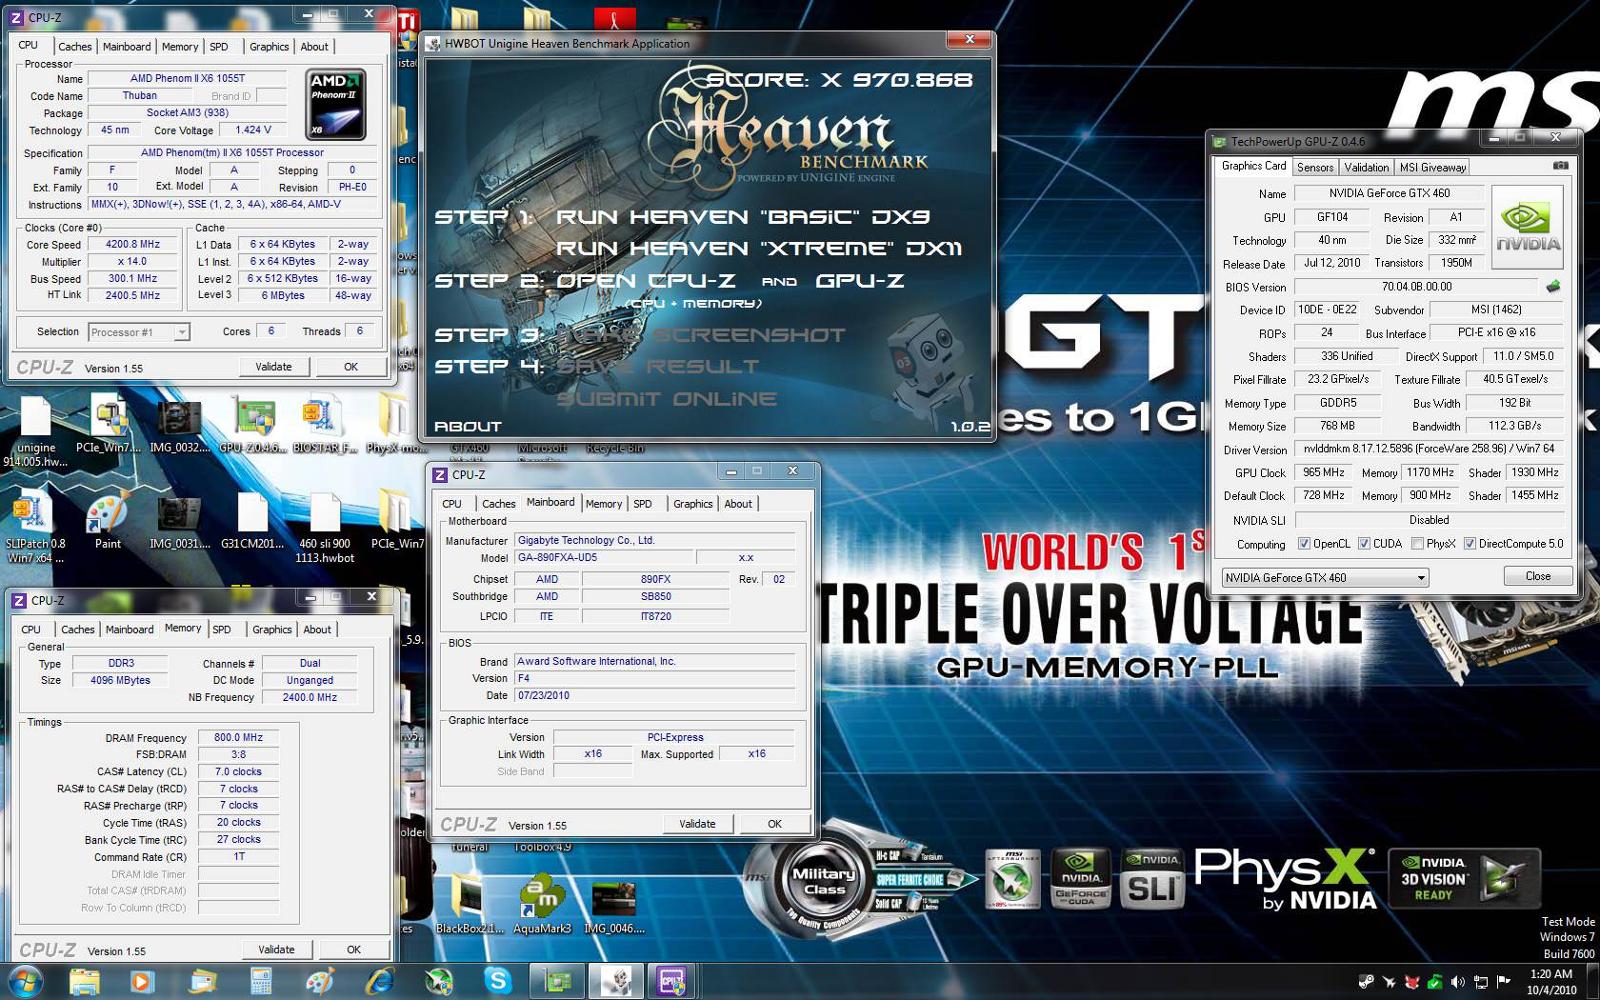Screen dimensions: 1600x1000
Task: Open the AquaMark3 desktop icon
Action: (542, 905)
